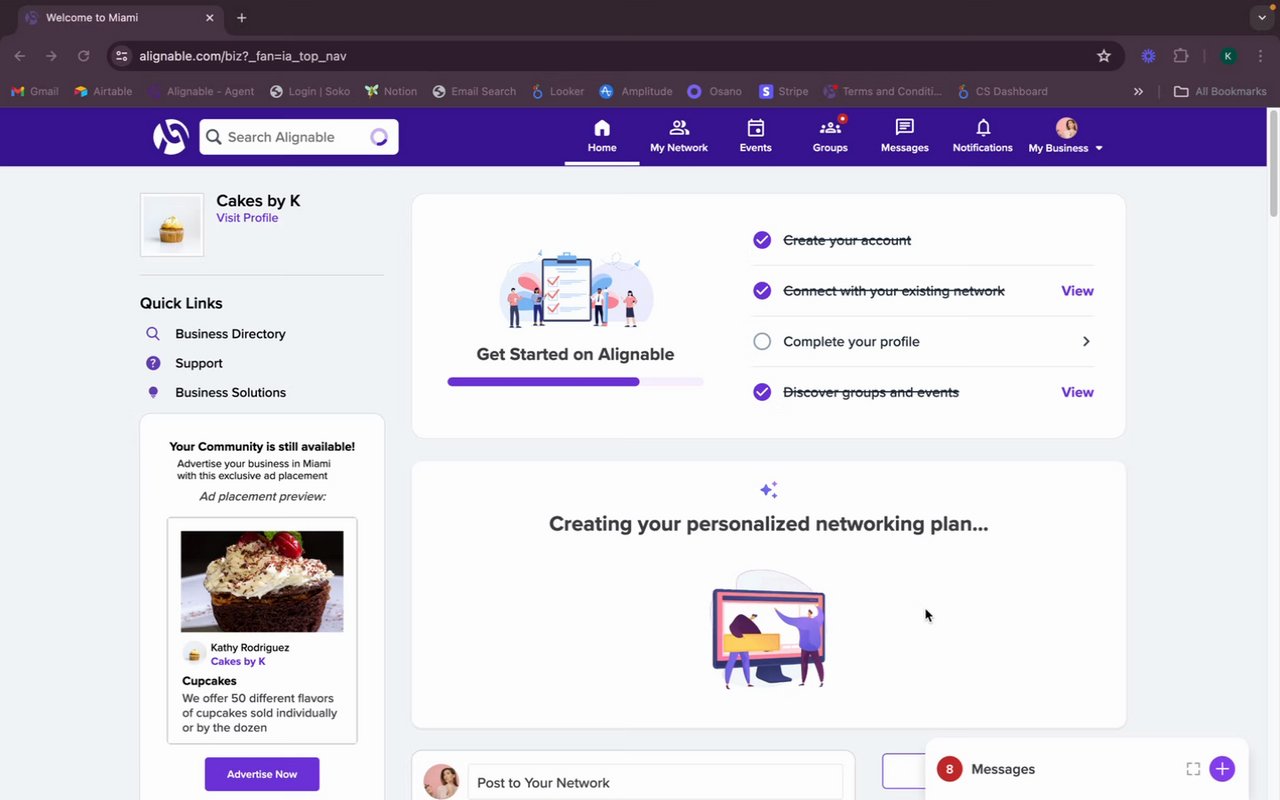Click the profile avatar beside the post box
The height and width of the screenshot is (800, 1280).
coord(441,782)
